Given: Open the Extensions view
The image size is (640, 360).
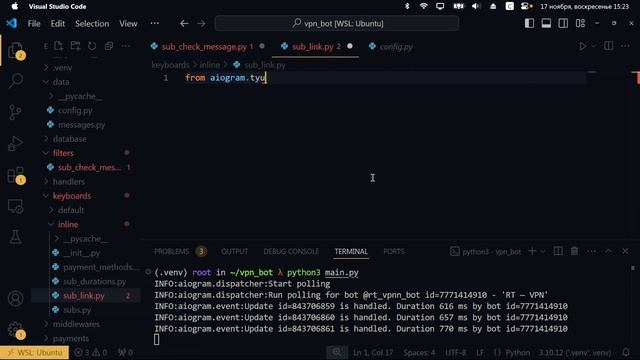Looking at the screenshot, I should click(16, 175).
